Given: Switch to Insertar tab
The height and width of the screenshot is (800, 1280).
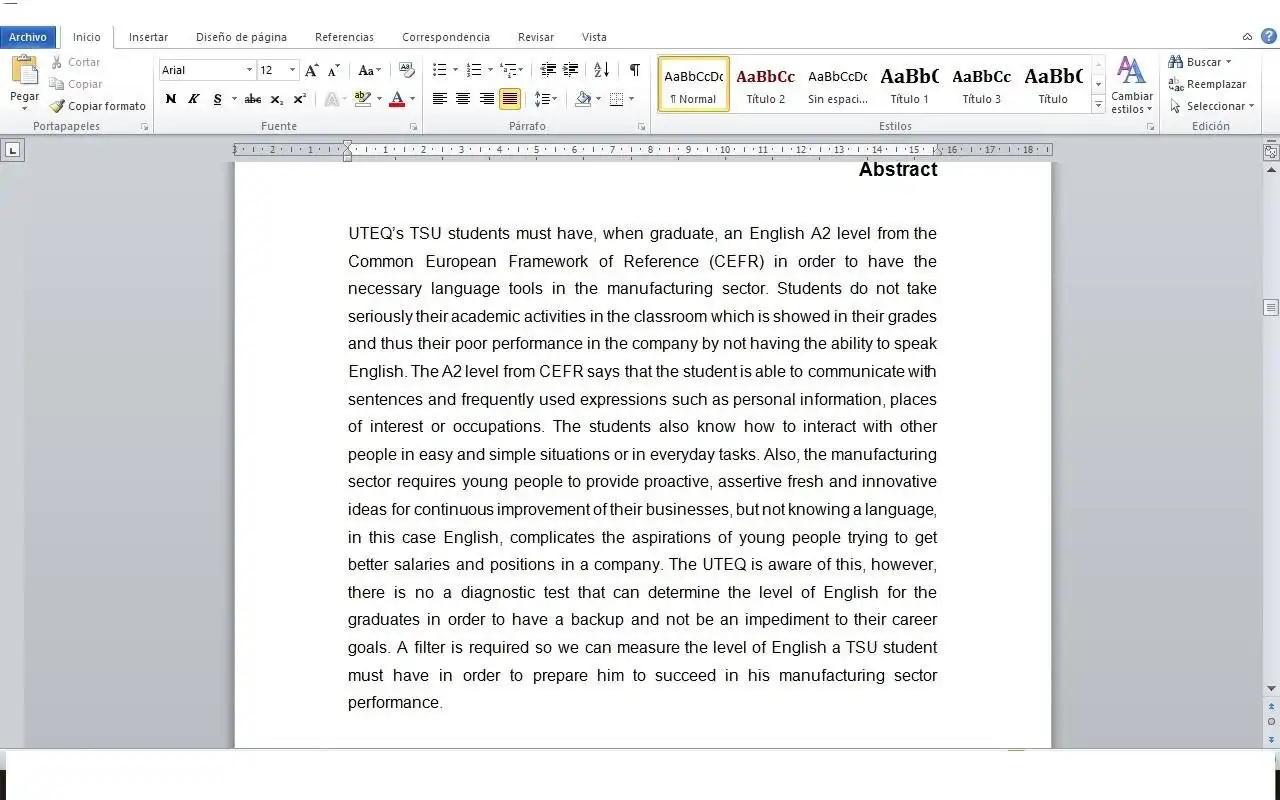Looking at the screenshot, I should click(148, 37).
